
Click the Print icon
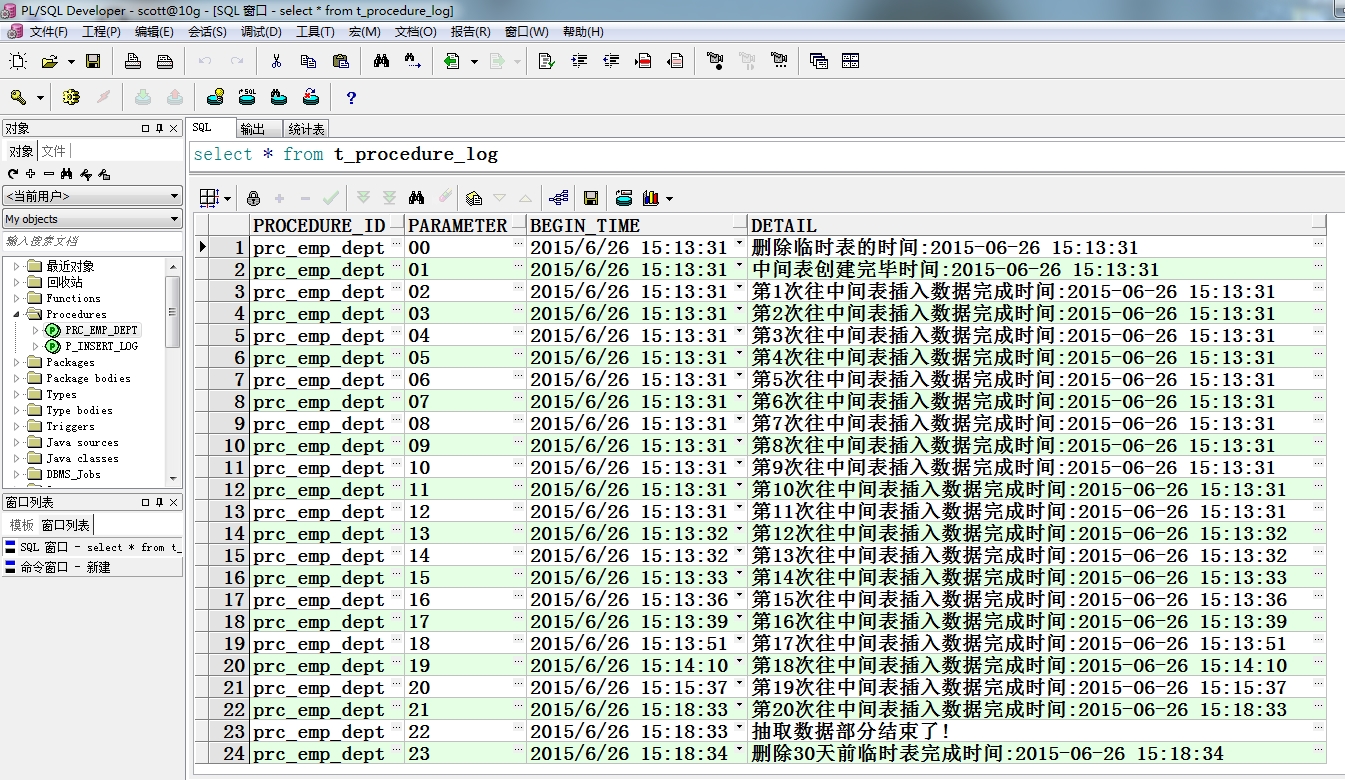tap(132, 62)
